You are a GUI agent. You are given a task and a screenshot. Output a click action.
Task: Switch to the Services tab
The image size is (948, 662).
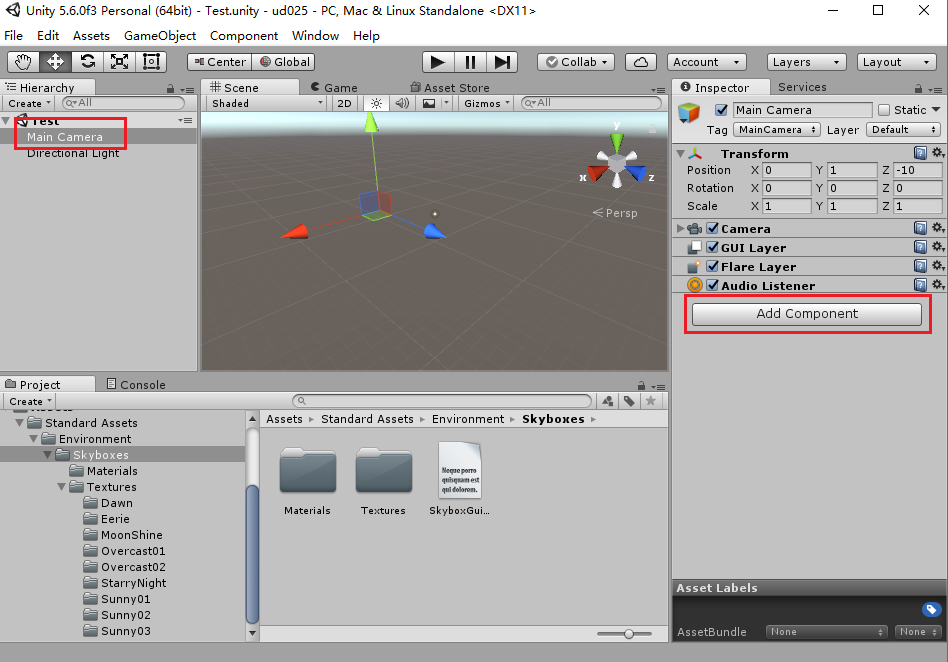[802, 87]
